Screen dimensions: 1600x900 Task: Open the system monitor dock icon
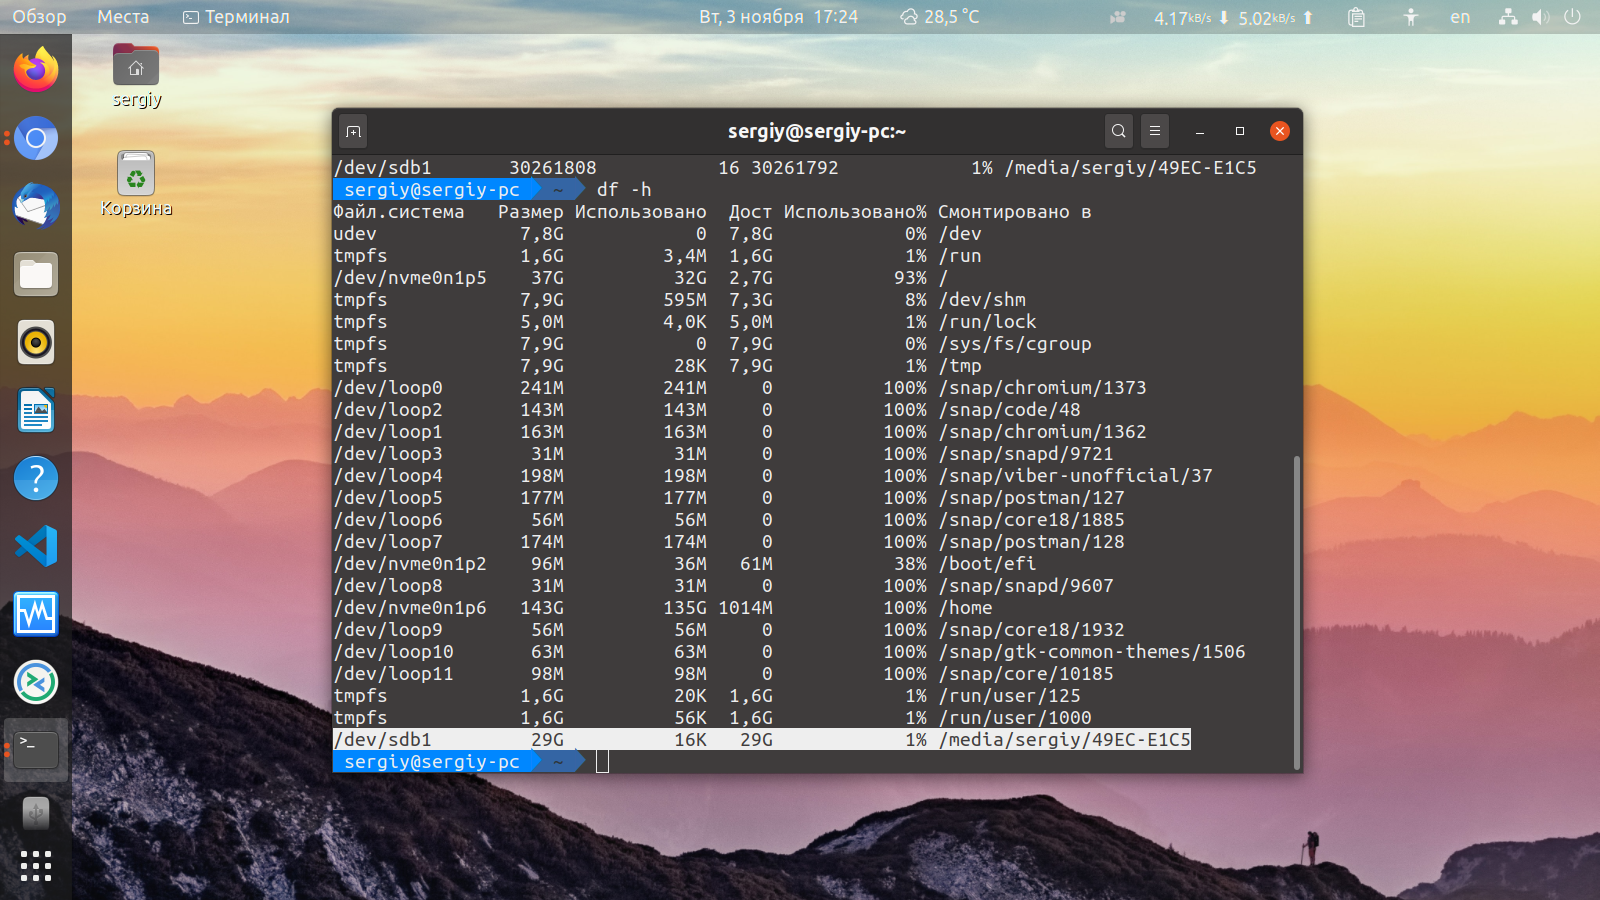(x=36, y=614)
